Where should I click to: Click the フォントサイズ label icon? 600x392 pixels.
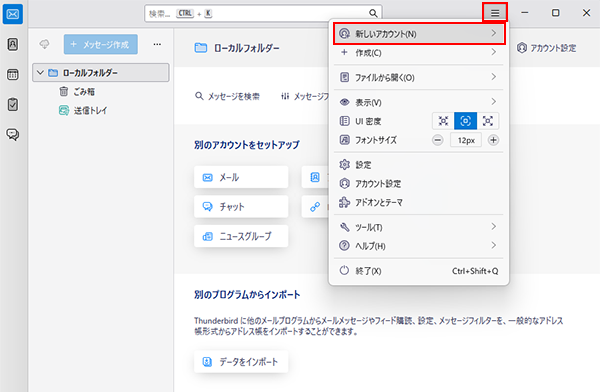(x=344, y=140)
